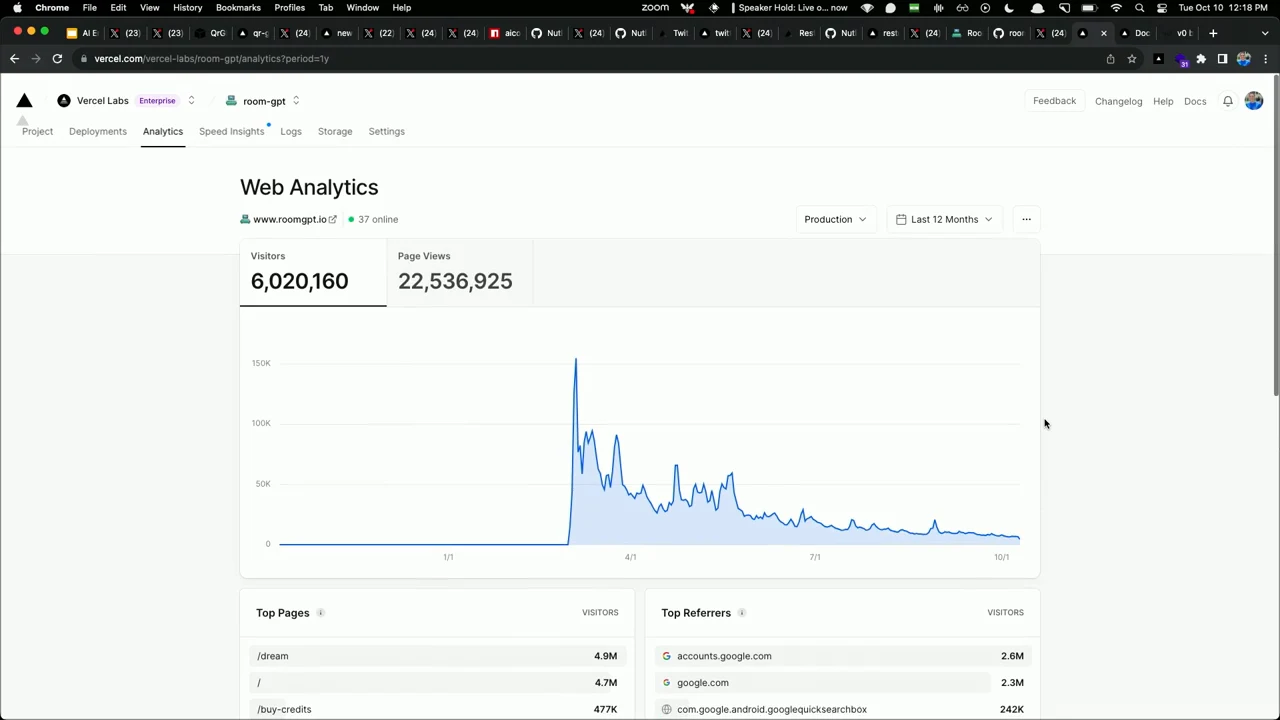Image resolution: width=1280 pixels, height=720 pixels.
Task: Expand the Vercel Labs team switcher
Action: pos(191,101)
